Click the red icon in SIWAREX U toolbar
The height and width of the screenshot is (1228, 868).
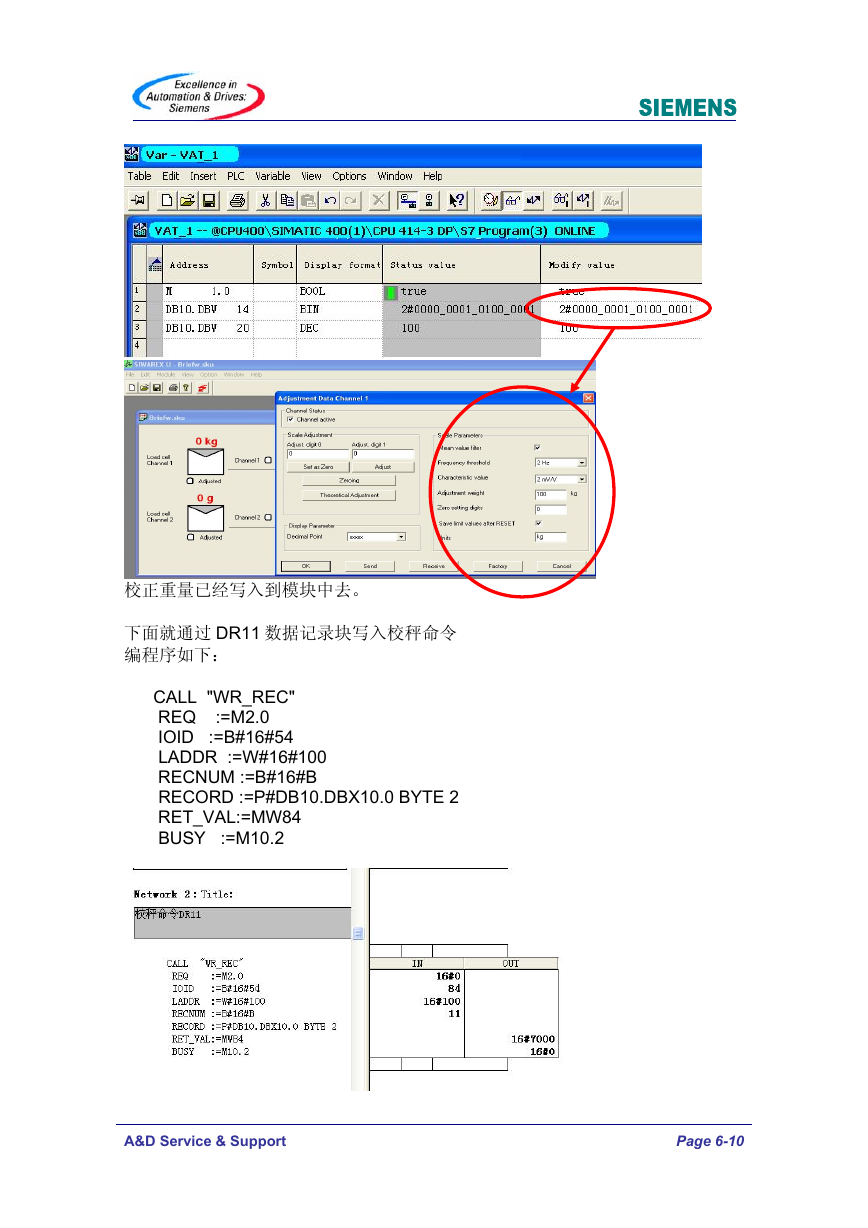201,387
